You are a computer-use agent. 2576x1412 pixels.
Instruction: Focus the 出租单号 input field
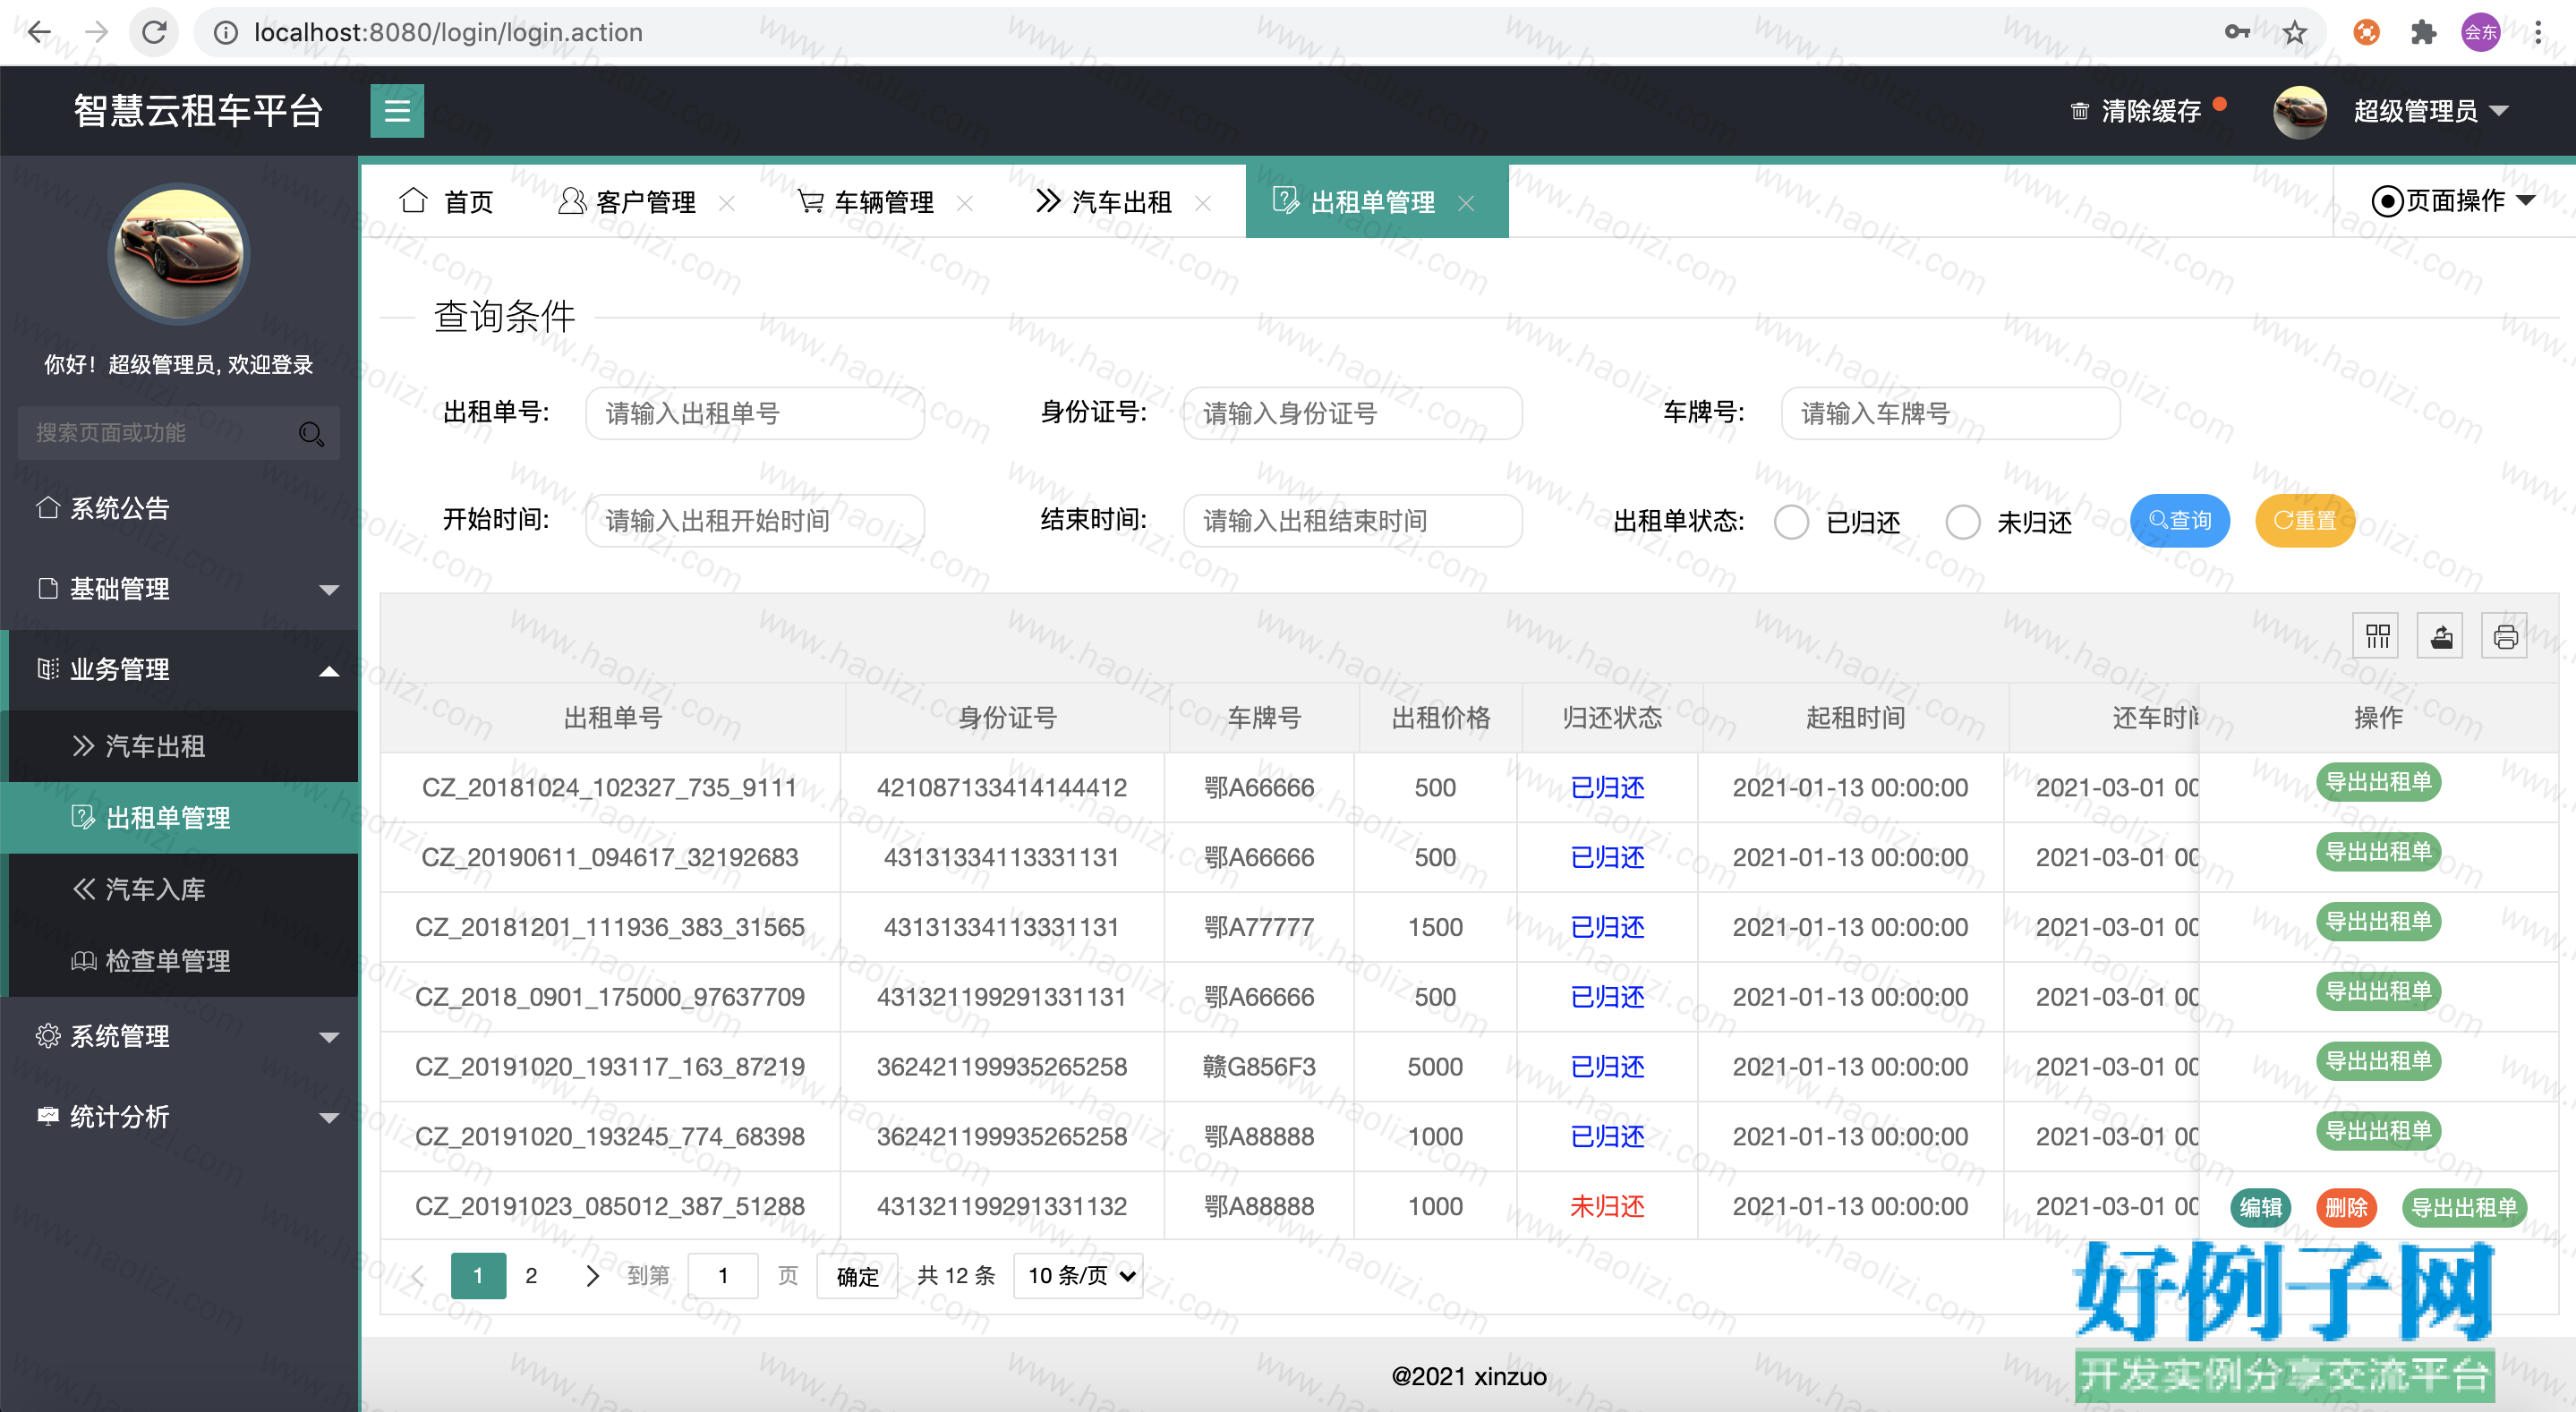point(755,413)
